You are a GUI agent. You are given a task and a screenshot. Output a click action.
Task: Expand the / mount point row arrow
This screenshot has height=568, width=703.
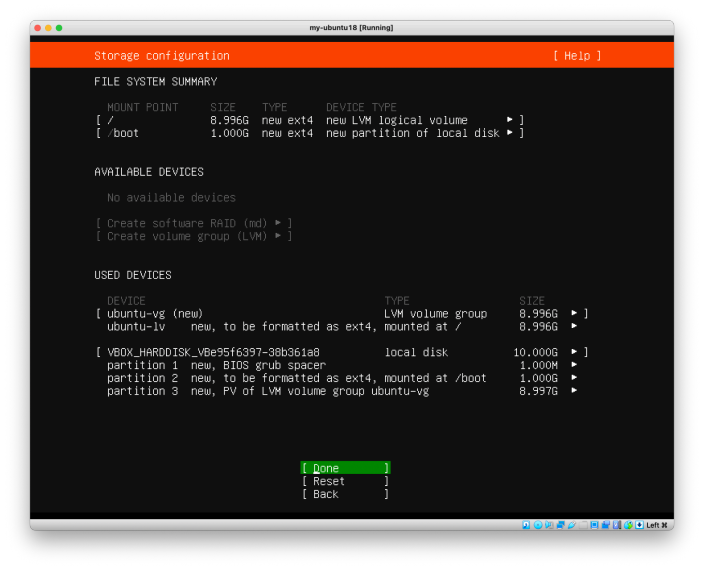point(510,119)
